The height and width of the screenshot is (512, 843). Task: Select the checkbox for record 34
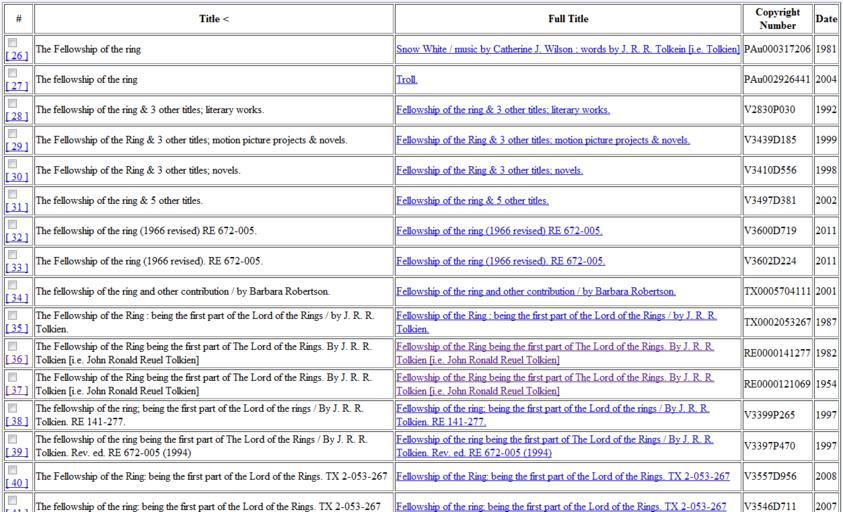(12, 285)
